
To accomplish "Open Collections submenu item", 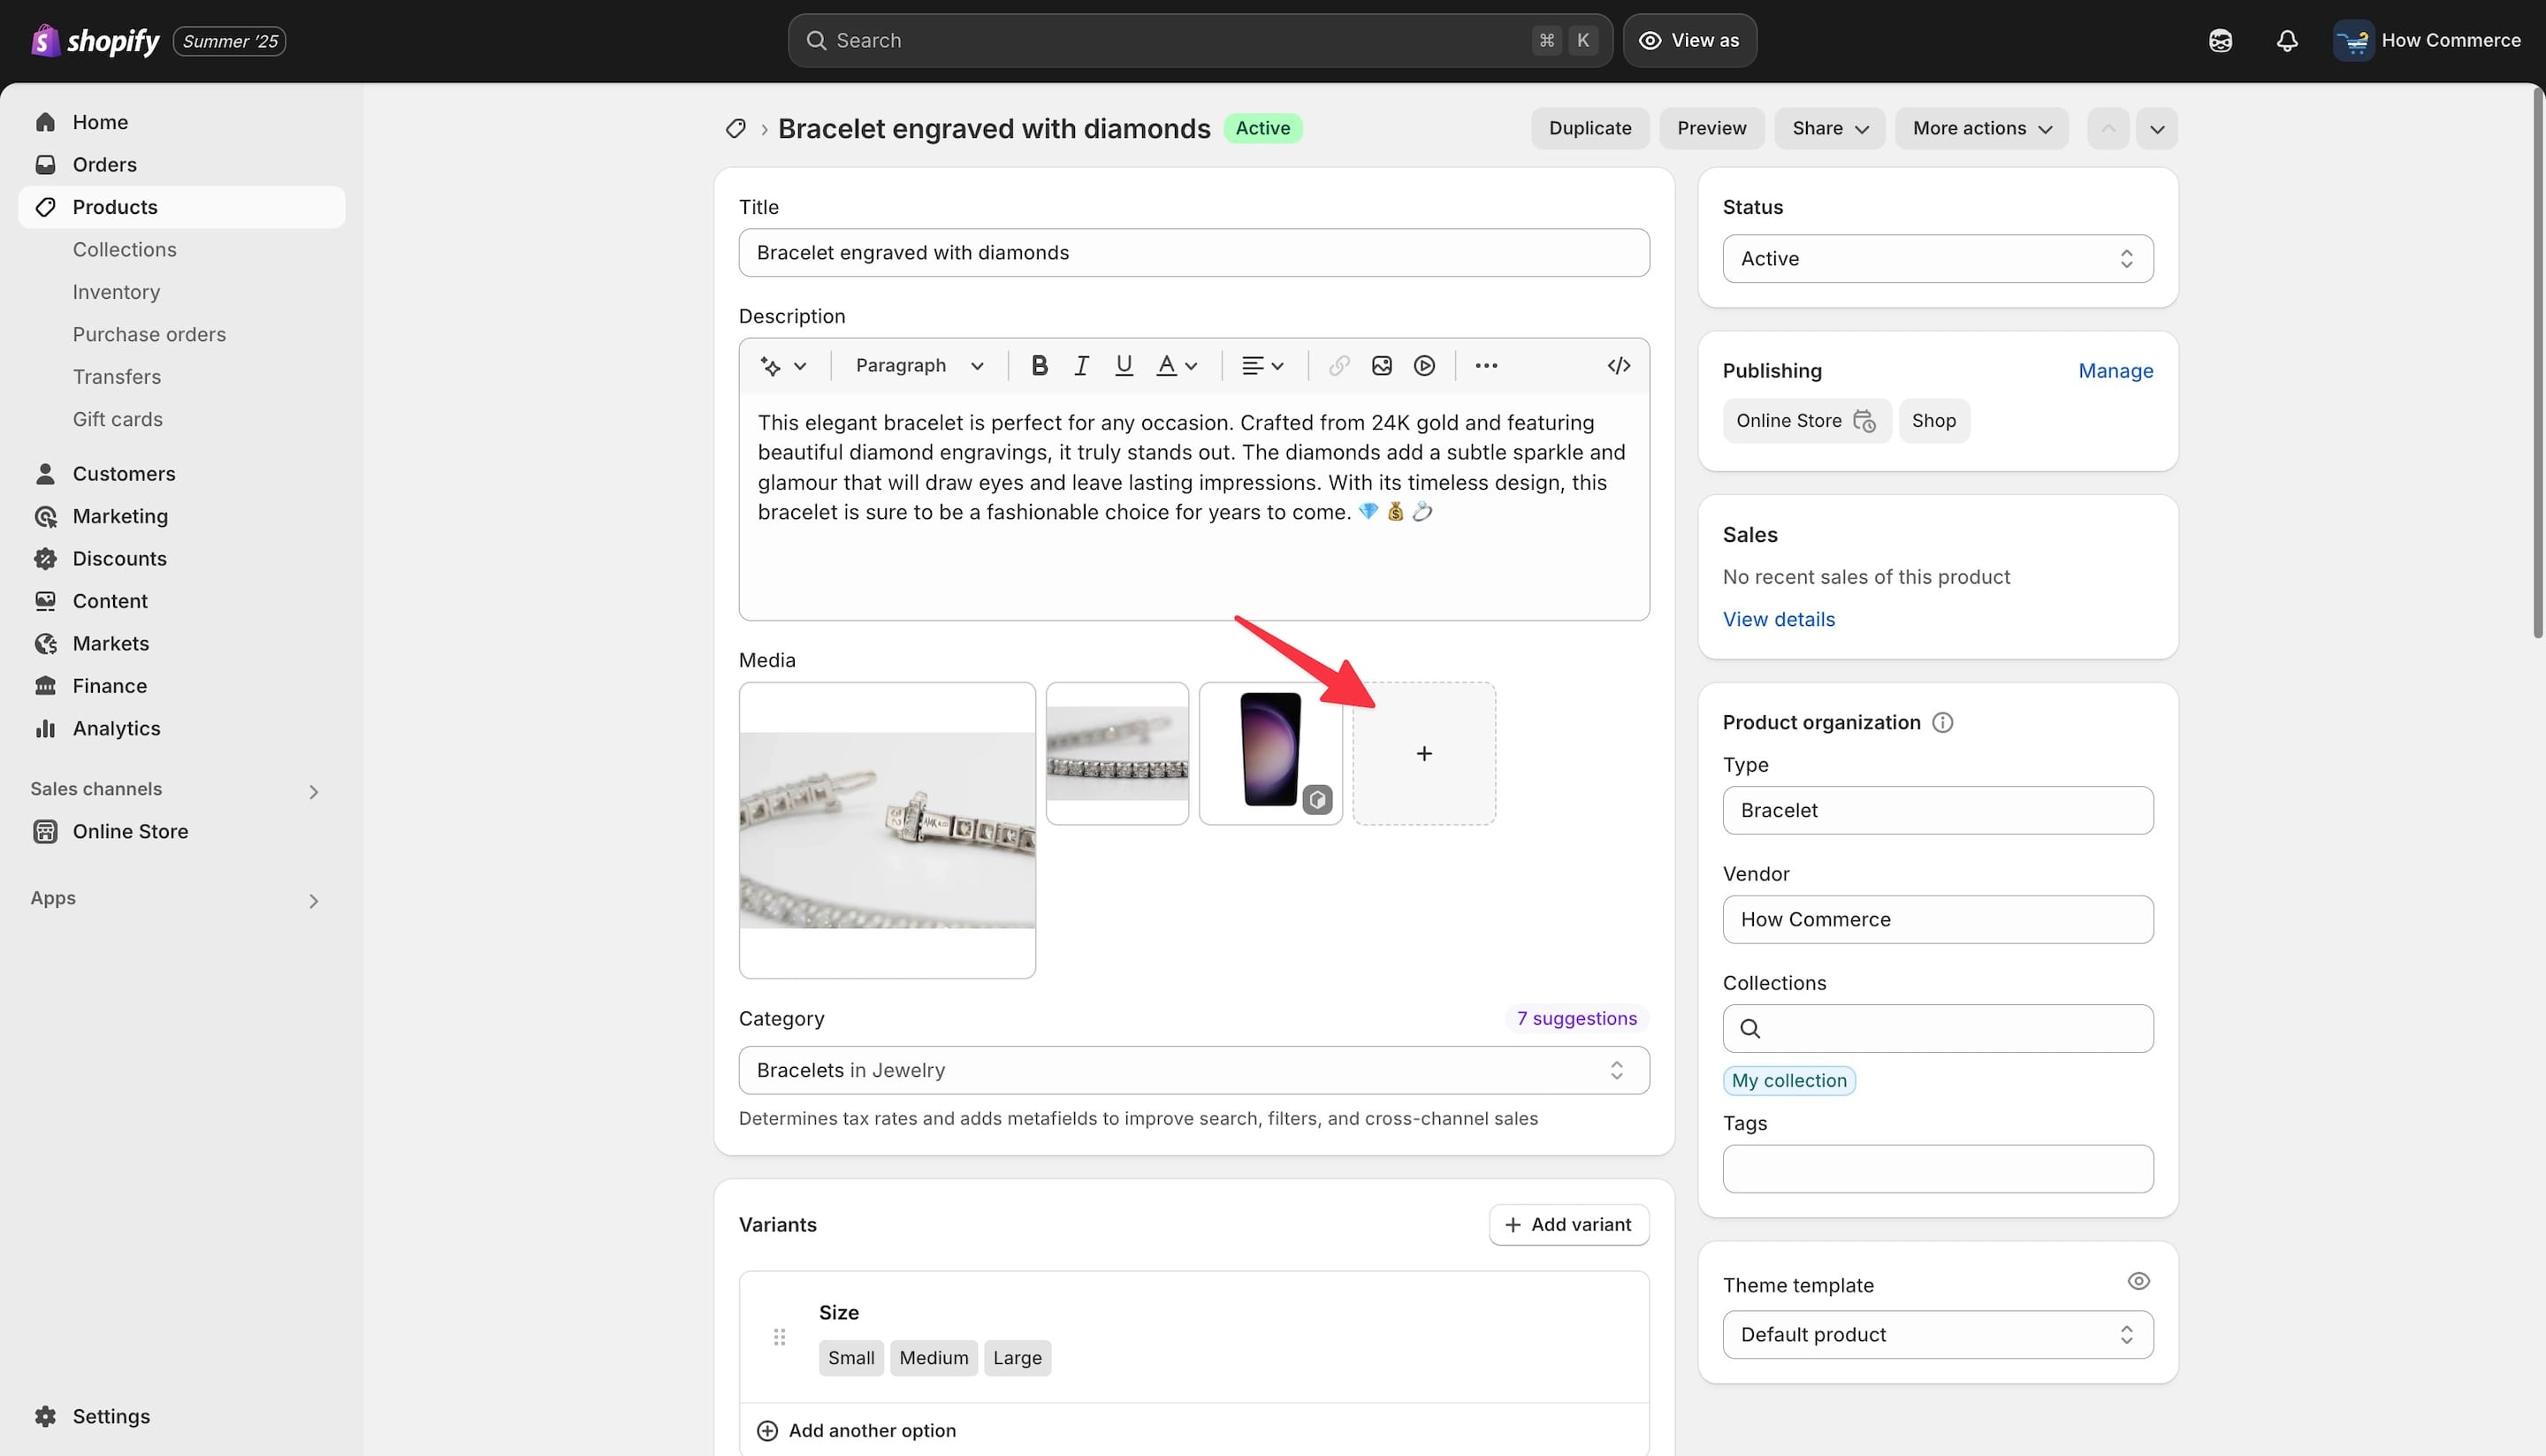I will point(124,249).
